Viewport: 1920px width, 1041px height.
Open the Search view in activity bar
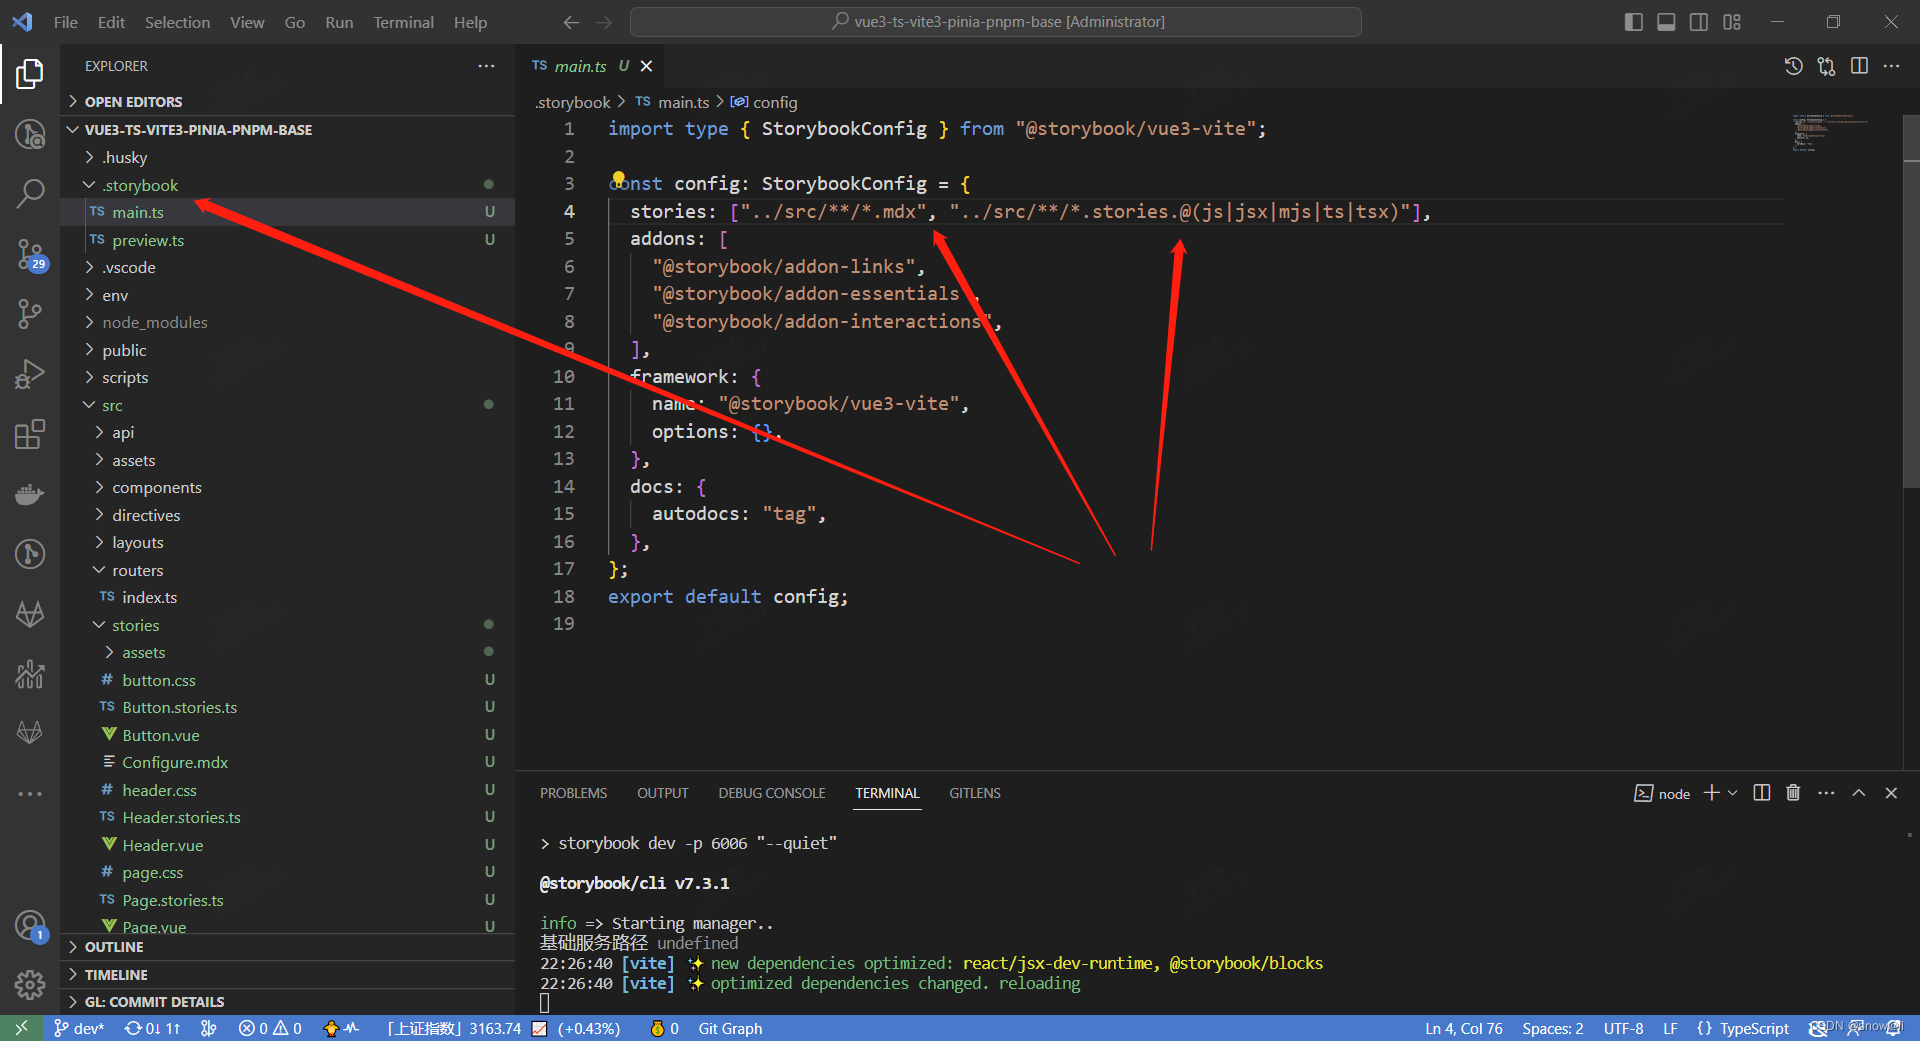(x=30, y=192)
